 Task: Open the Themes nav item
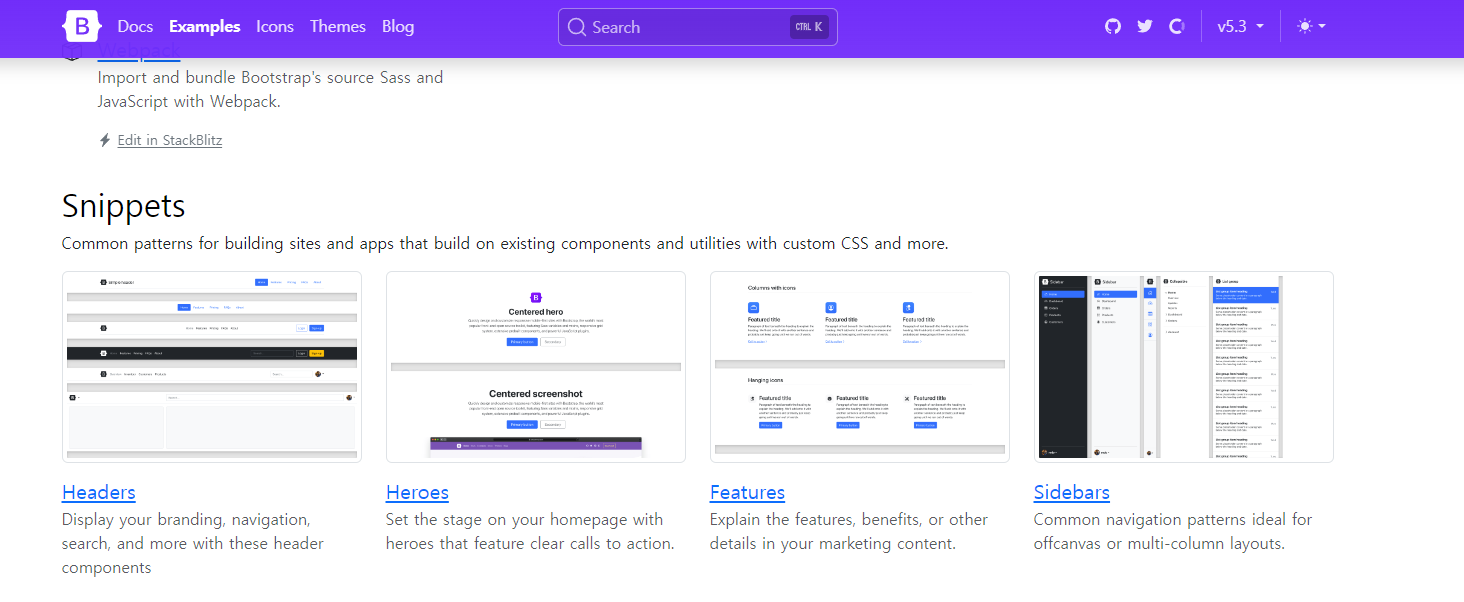coord(338,26)
